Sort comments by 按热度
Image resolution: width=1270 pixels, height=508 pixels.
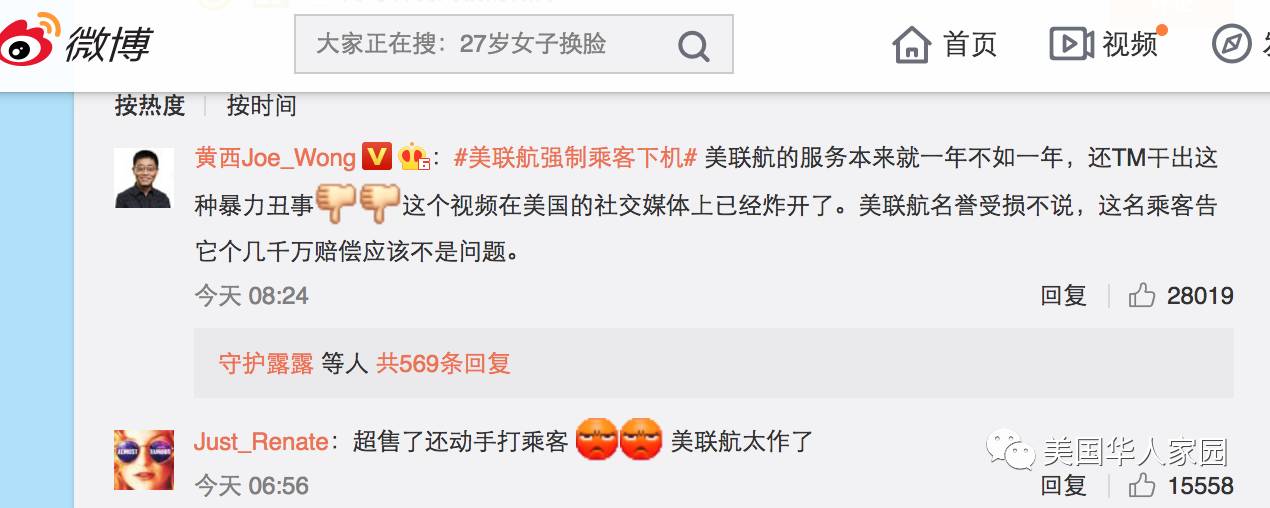point(150,105)
